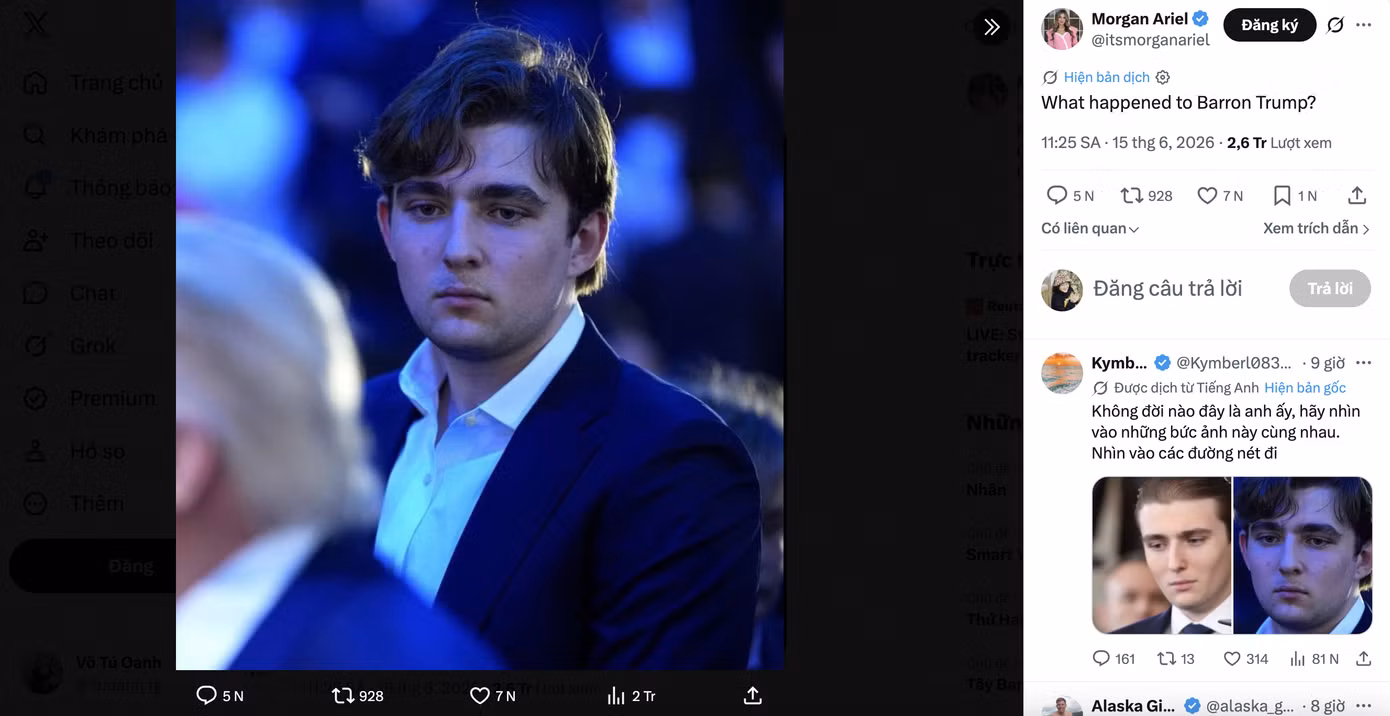Click the reply icon showing 5 N in right panel

point(1070,195)
